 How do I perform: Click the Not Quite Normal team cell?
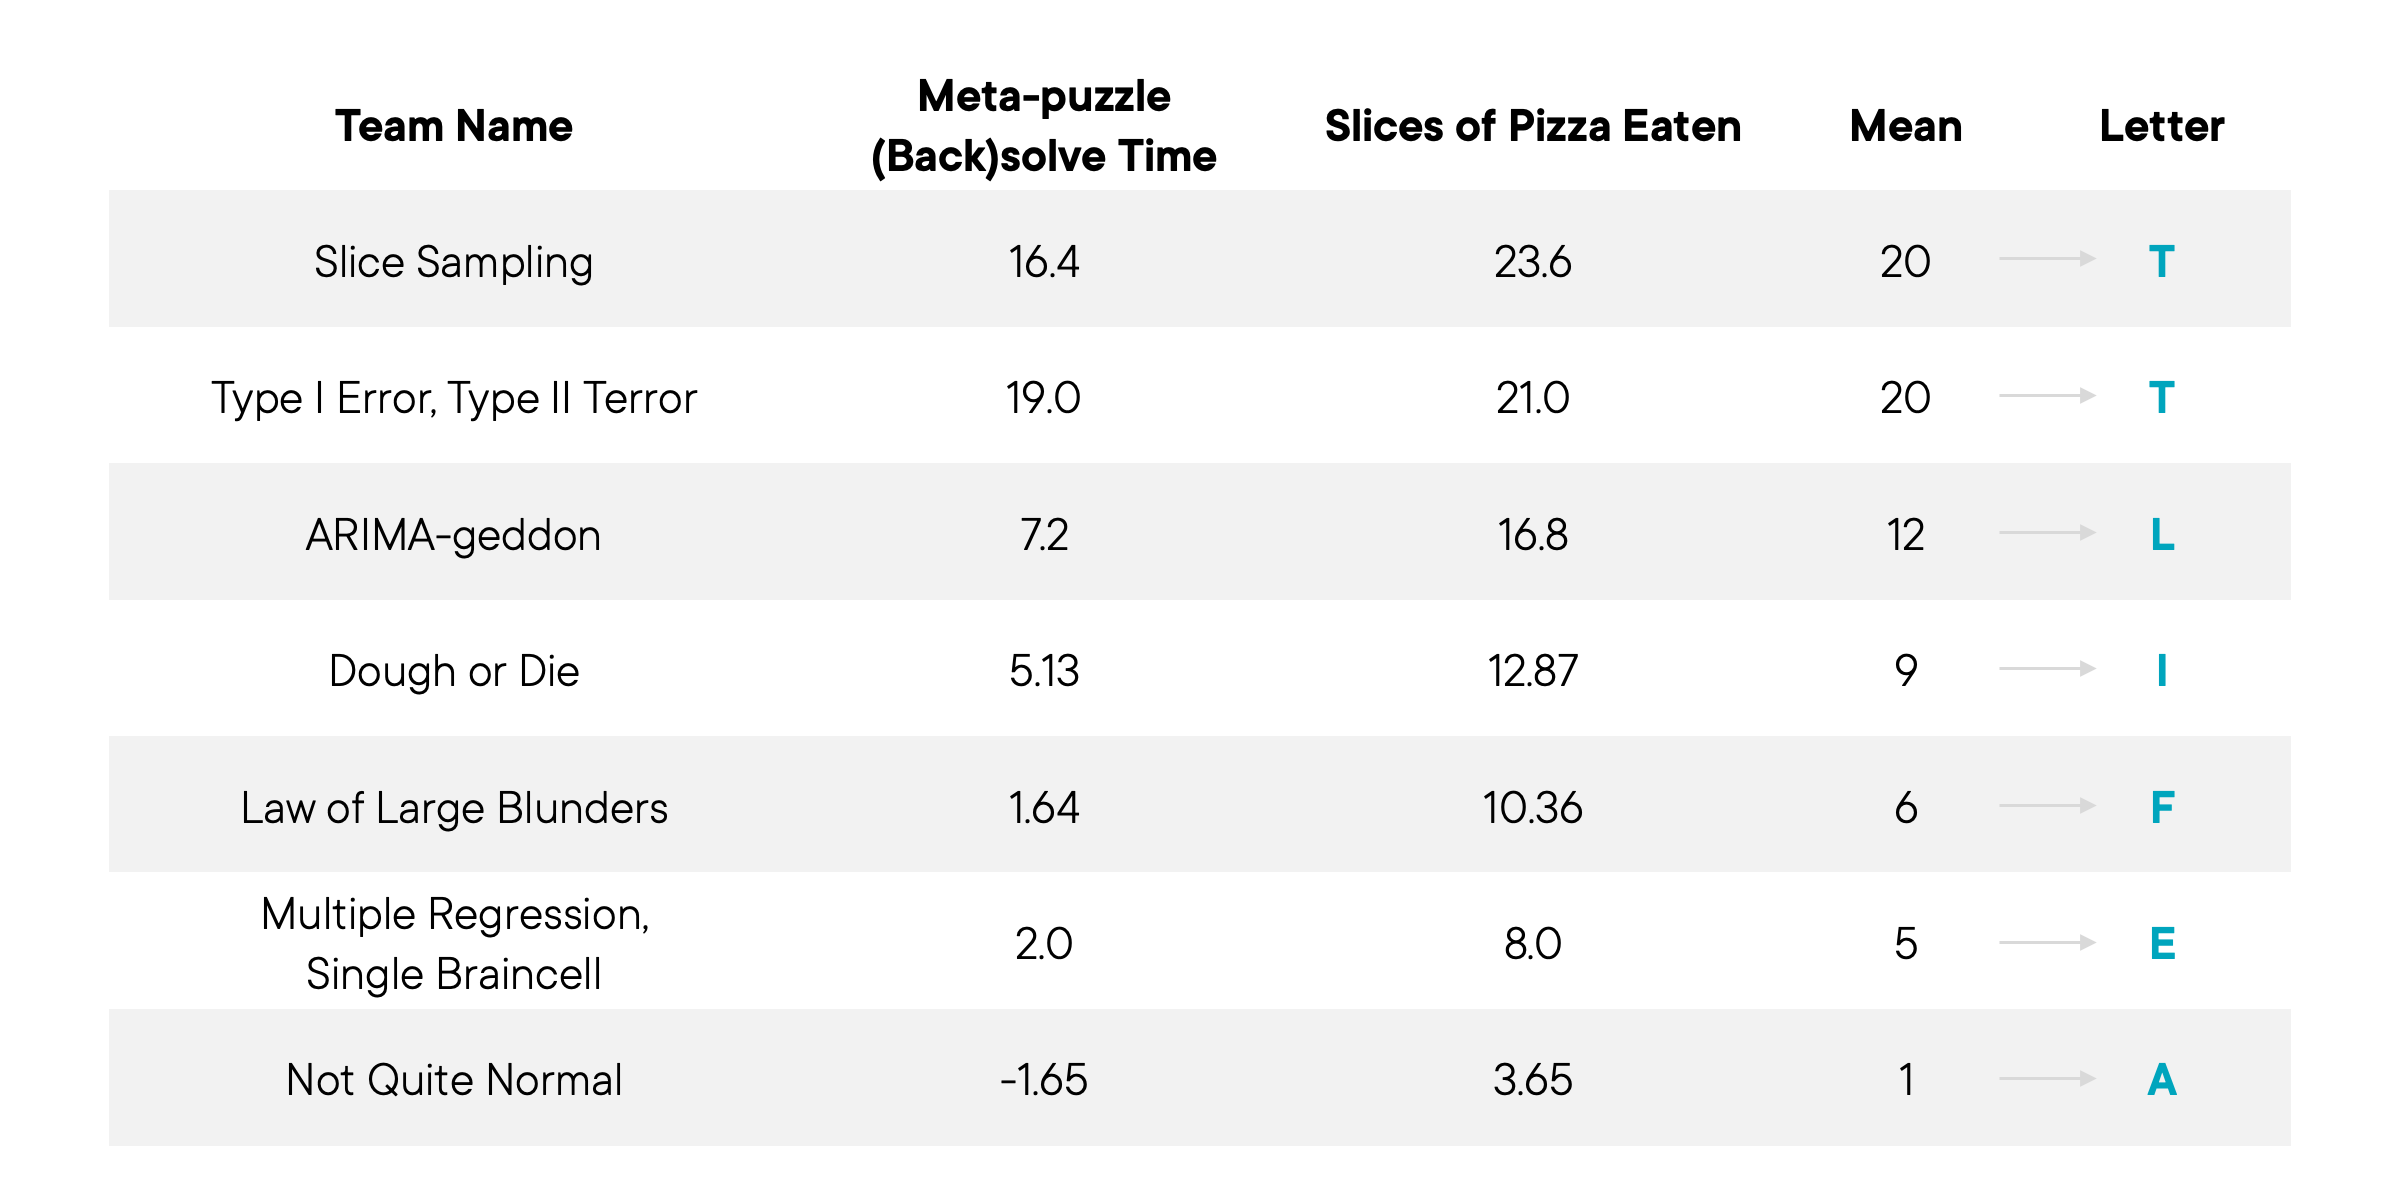pos(454,1080)
